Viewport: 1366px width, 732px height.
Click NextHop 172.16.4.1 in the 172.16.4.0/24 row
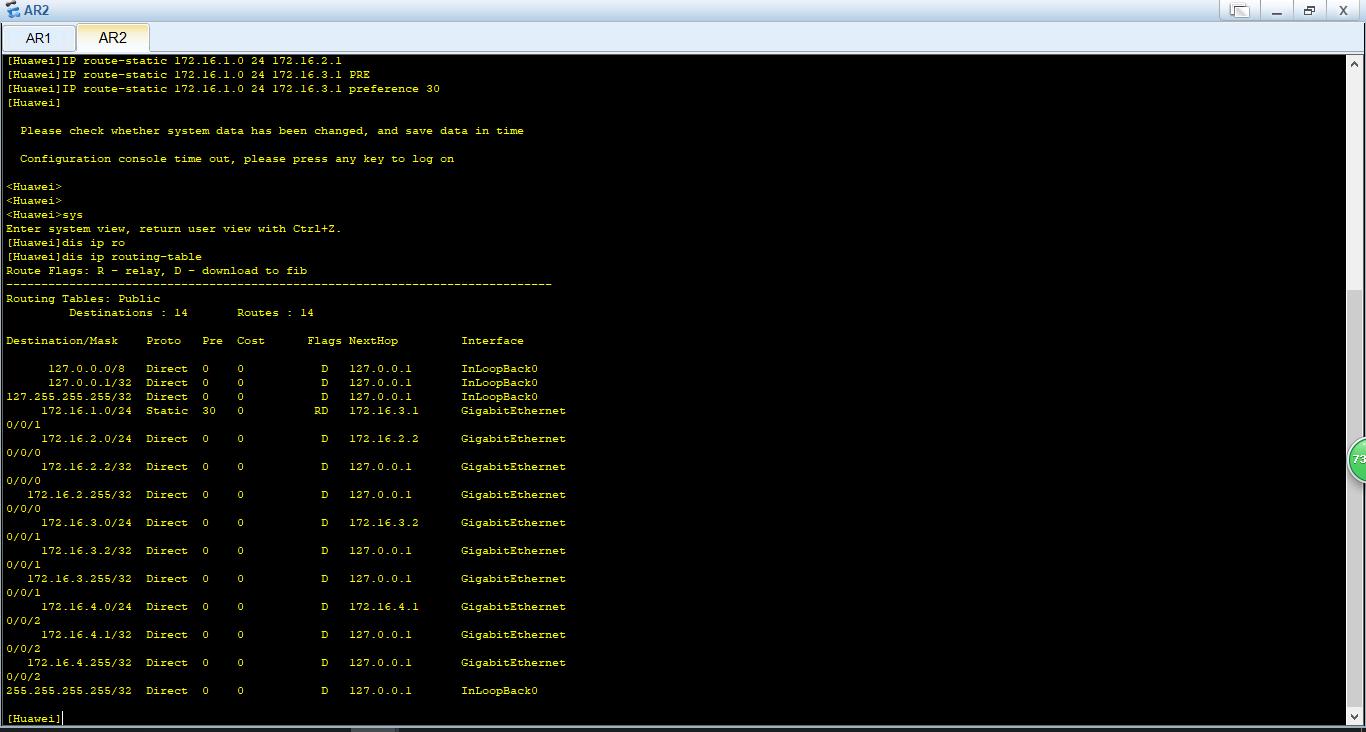click(x=384, y=607)
